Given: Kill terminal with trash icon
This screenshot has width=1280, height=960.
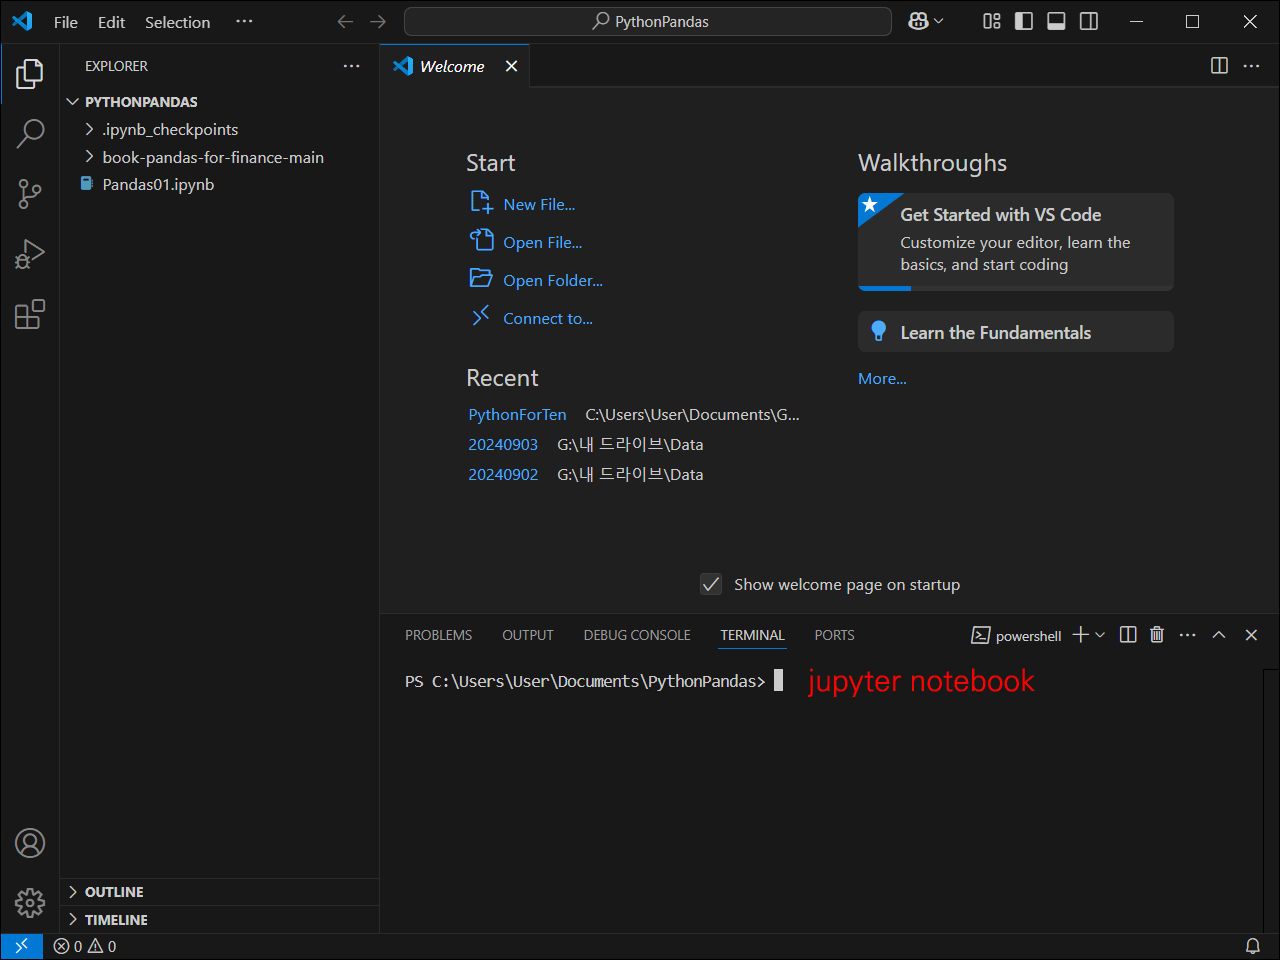Looking at the screenshot, I should pyautogui.click(x=1157, y=635).
